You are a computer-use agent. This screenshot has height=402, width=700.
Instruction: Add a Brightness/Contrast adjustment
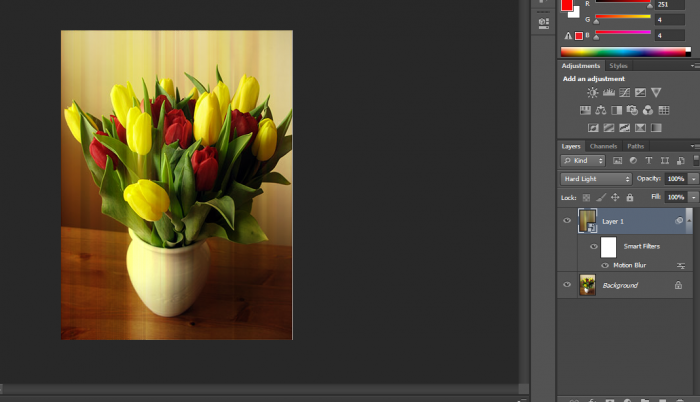[592, 93]
